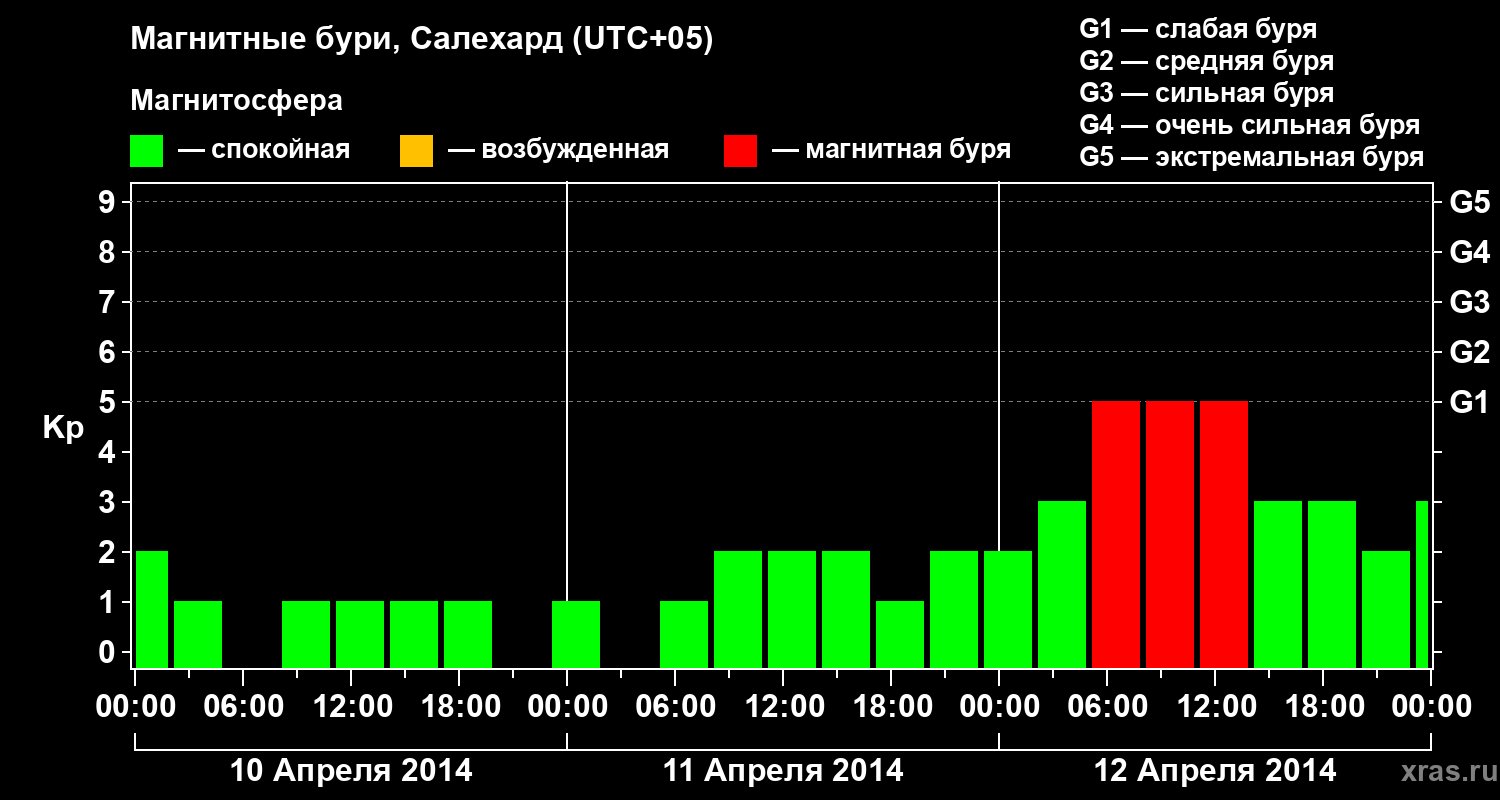Select the chart title 'Магнитные бури, Салехард (UTC+05)'
Screen dimensions: 1500x800
coord(422,41)
